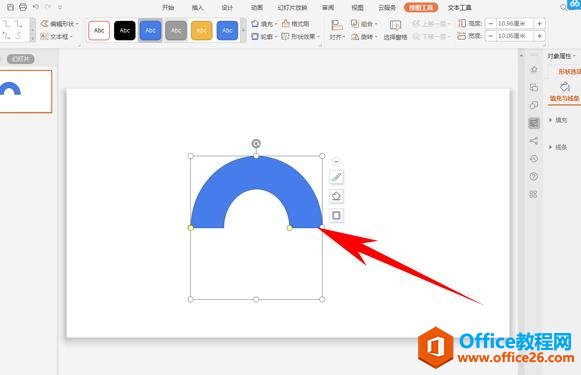The width and height of the screenshot is (581, 375).
Task: Increase height with the plus stepper
Action: coord(540,23)
